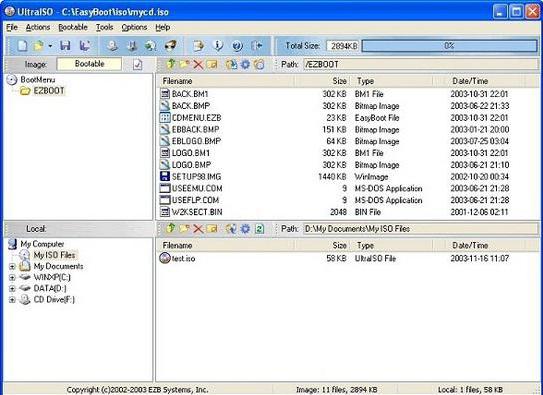Select the EZBOOT folder in the image tree

pos(49,91)
